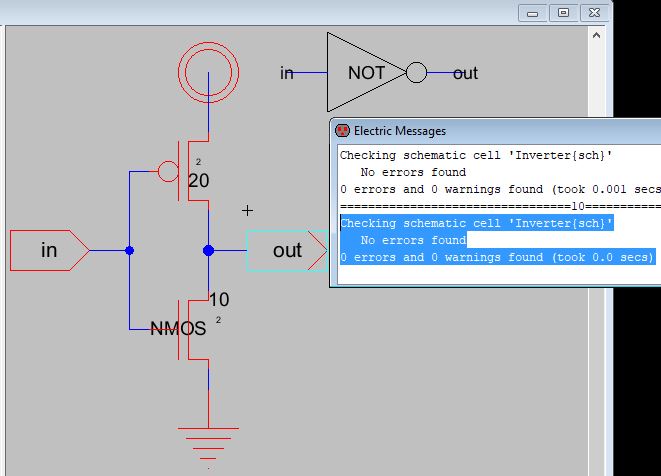
Task: Select the NMOS transistor label
Action: pyautogui.click(x=178, y=328)
